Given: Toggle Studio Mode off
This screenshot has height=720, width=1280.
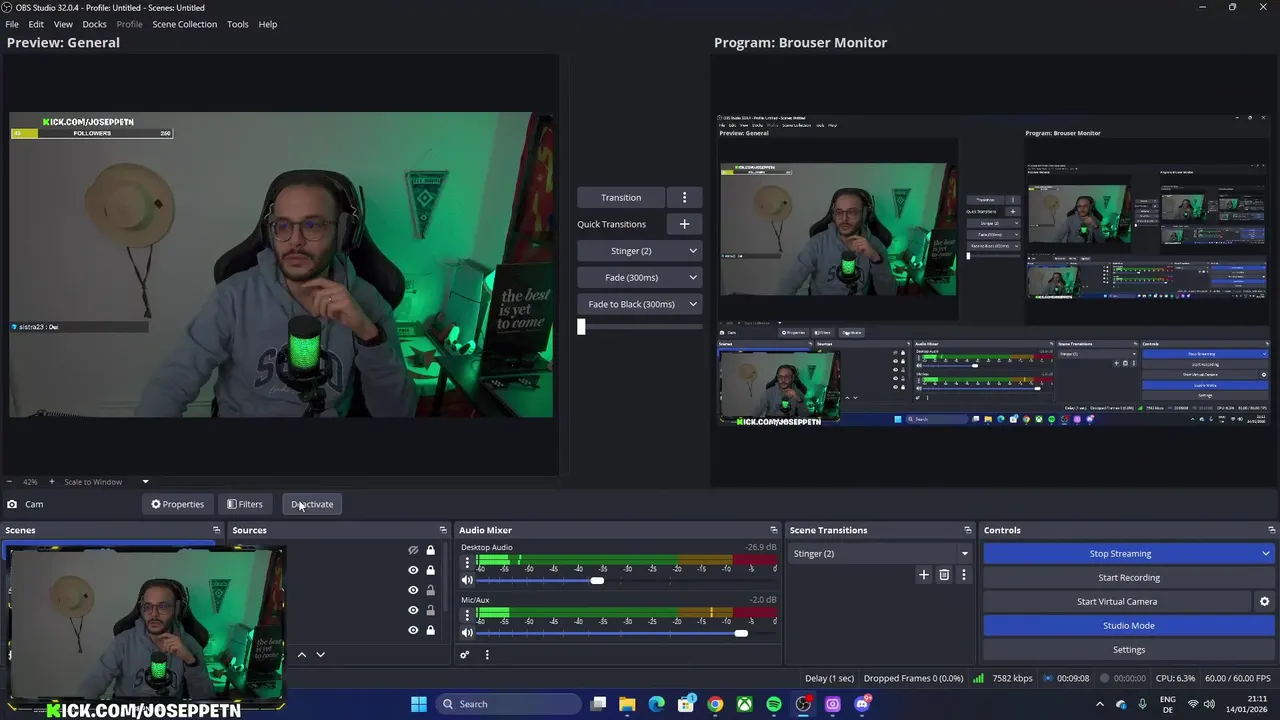Looking at the screenshot, I should [1128, 625].
